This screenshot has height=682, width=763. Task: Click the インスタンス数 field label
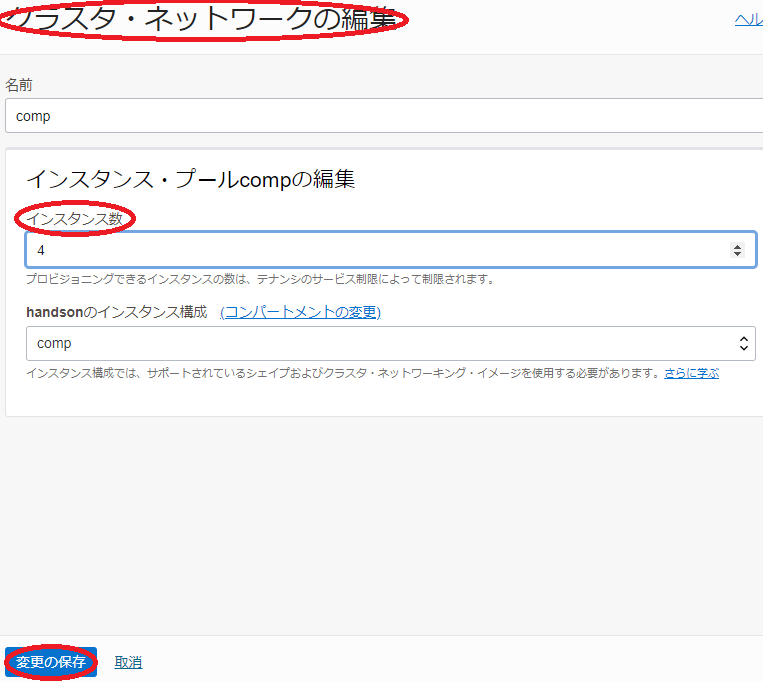[74, 219]
